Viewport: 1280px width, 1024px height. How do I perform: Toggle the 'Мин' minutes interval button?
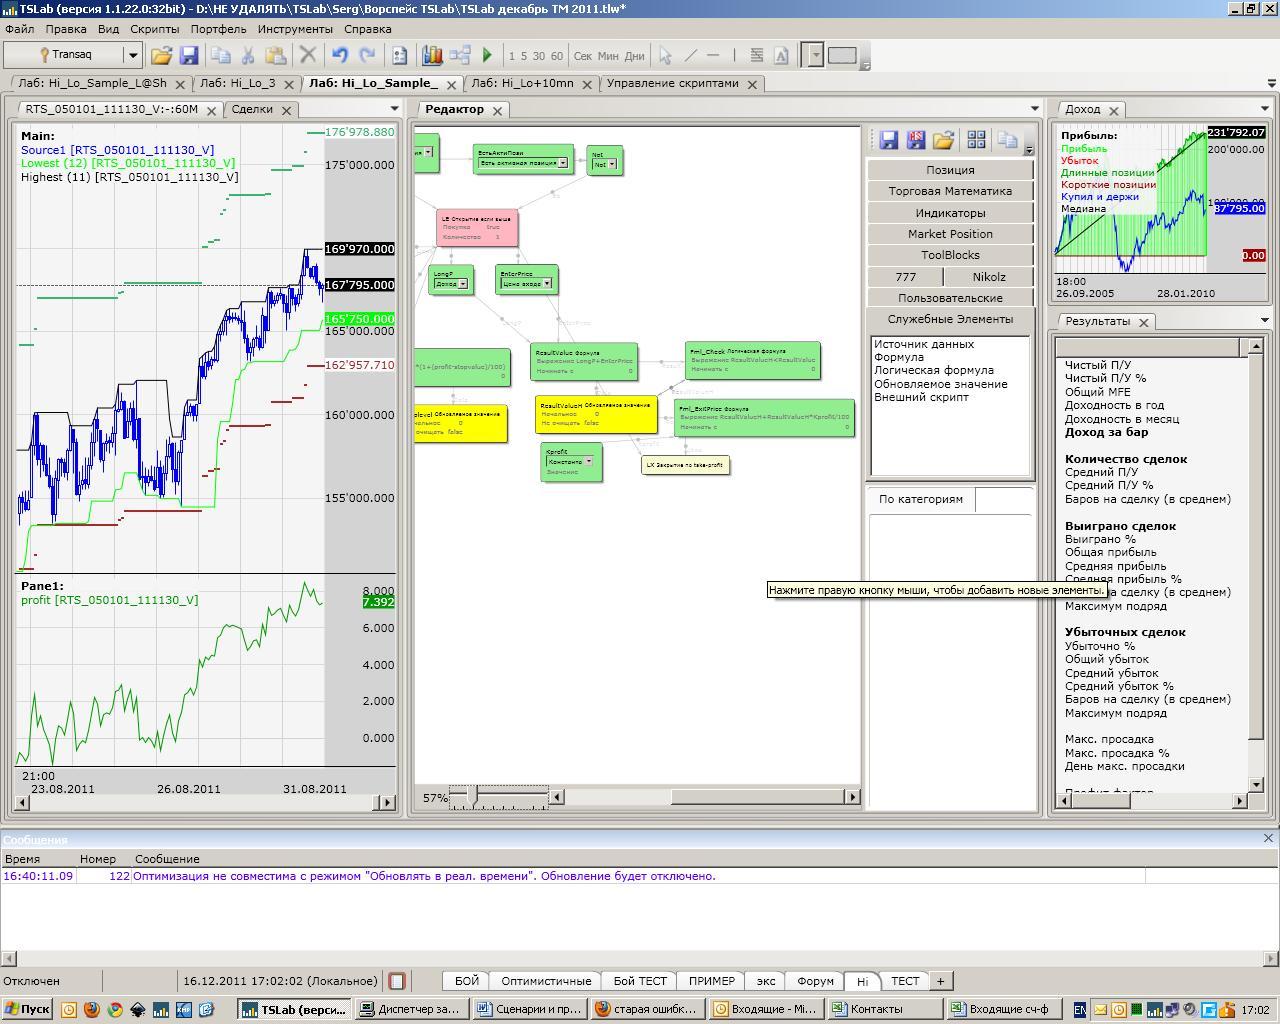tap(608, 56)
